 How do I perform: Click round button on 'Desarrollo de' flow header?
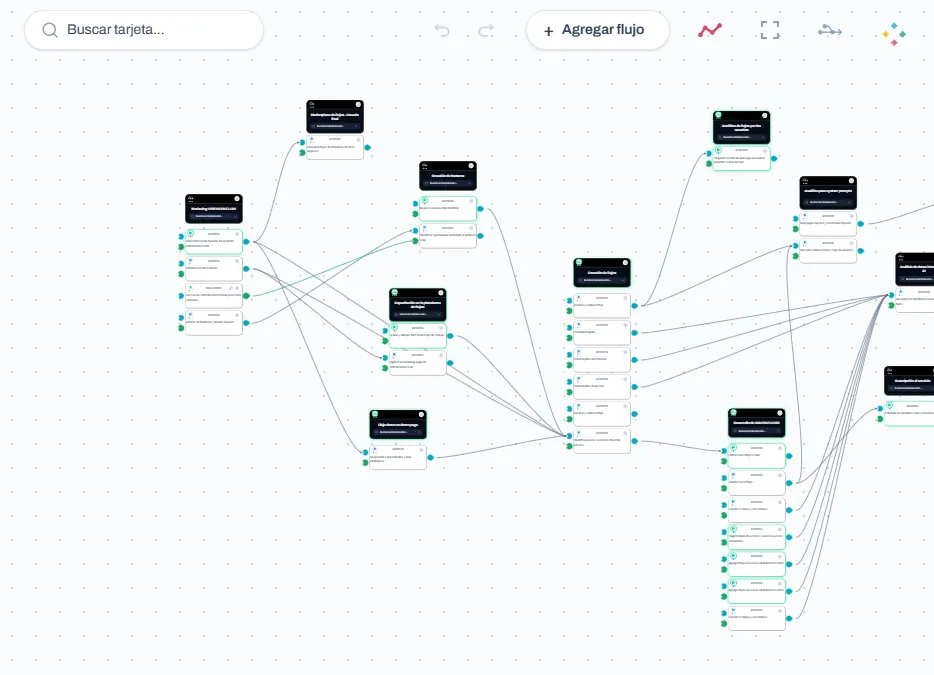pyautogui.click(x=780, y=413)
